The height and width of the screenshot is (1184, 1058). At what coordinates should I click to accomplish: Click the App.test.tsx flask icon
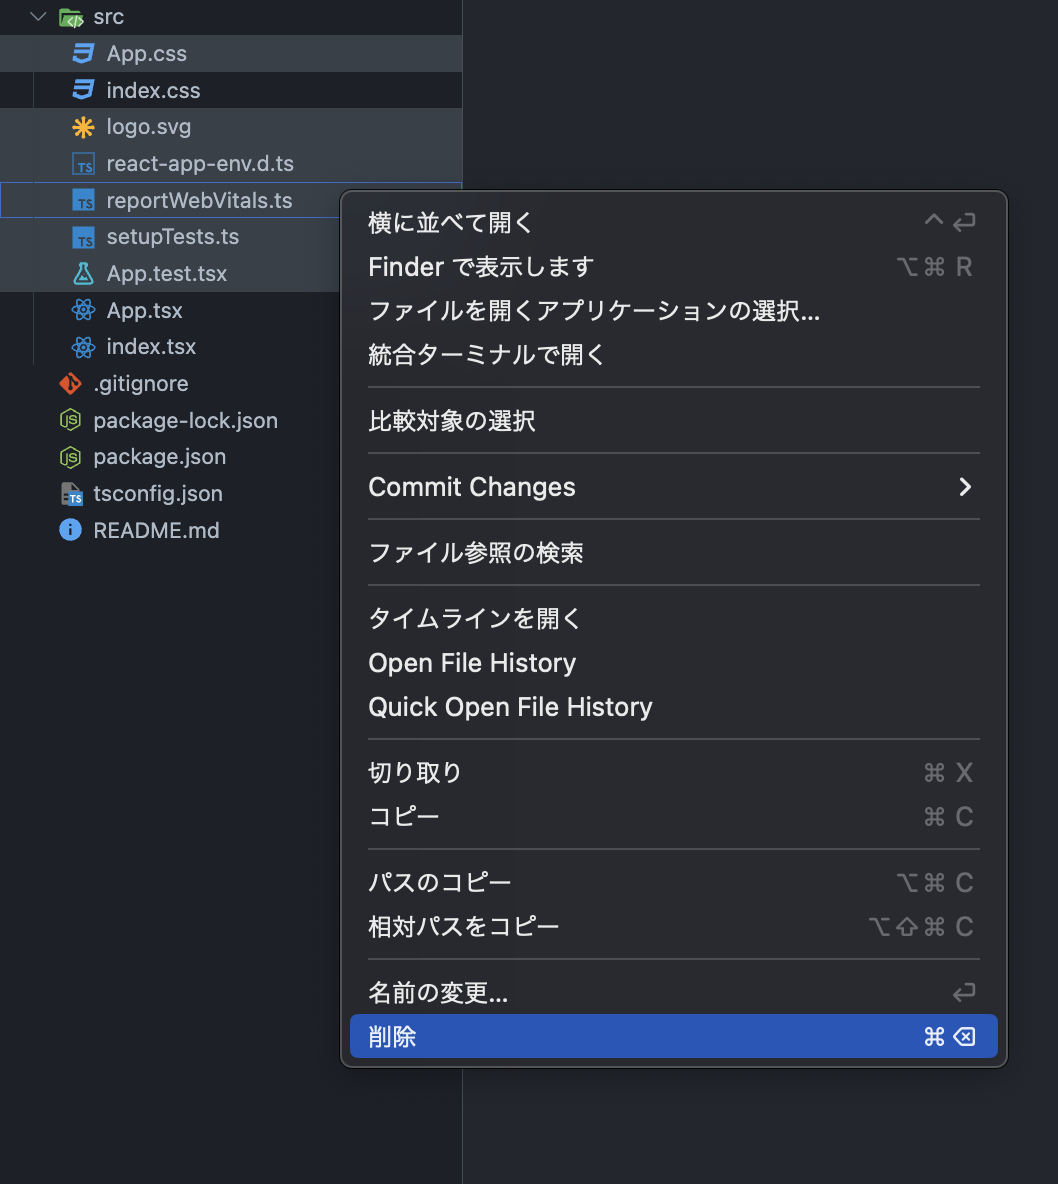83,273
